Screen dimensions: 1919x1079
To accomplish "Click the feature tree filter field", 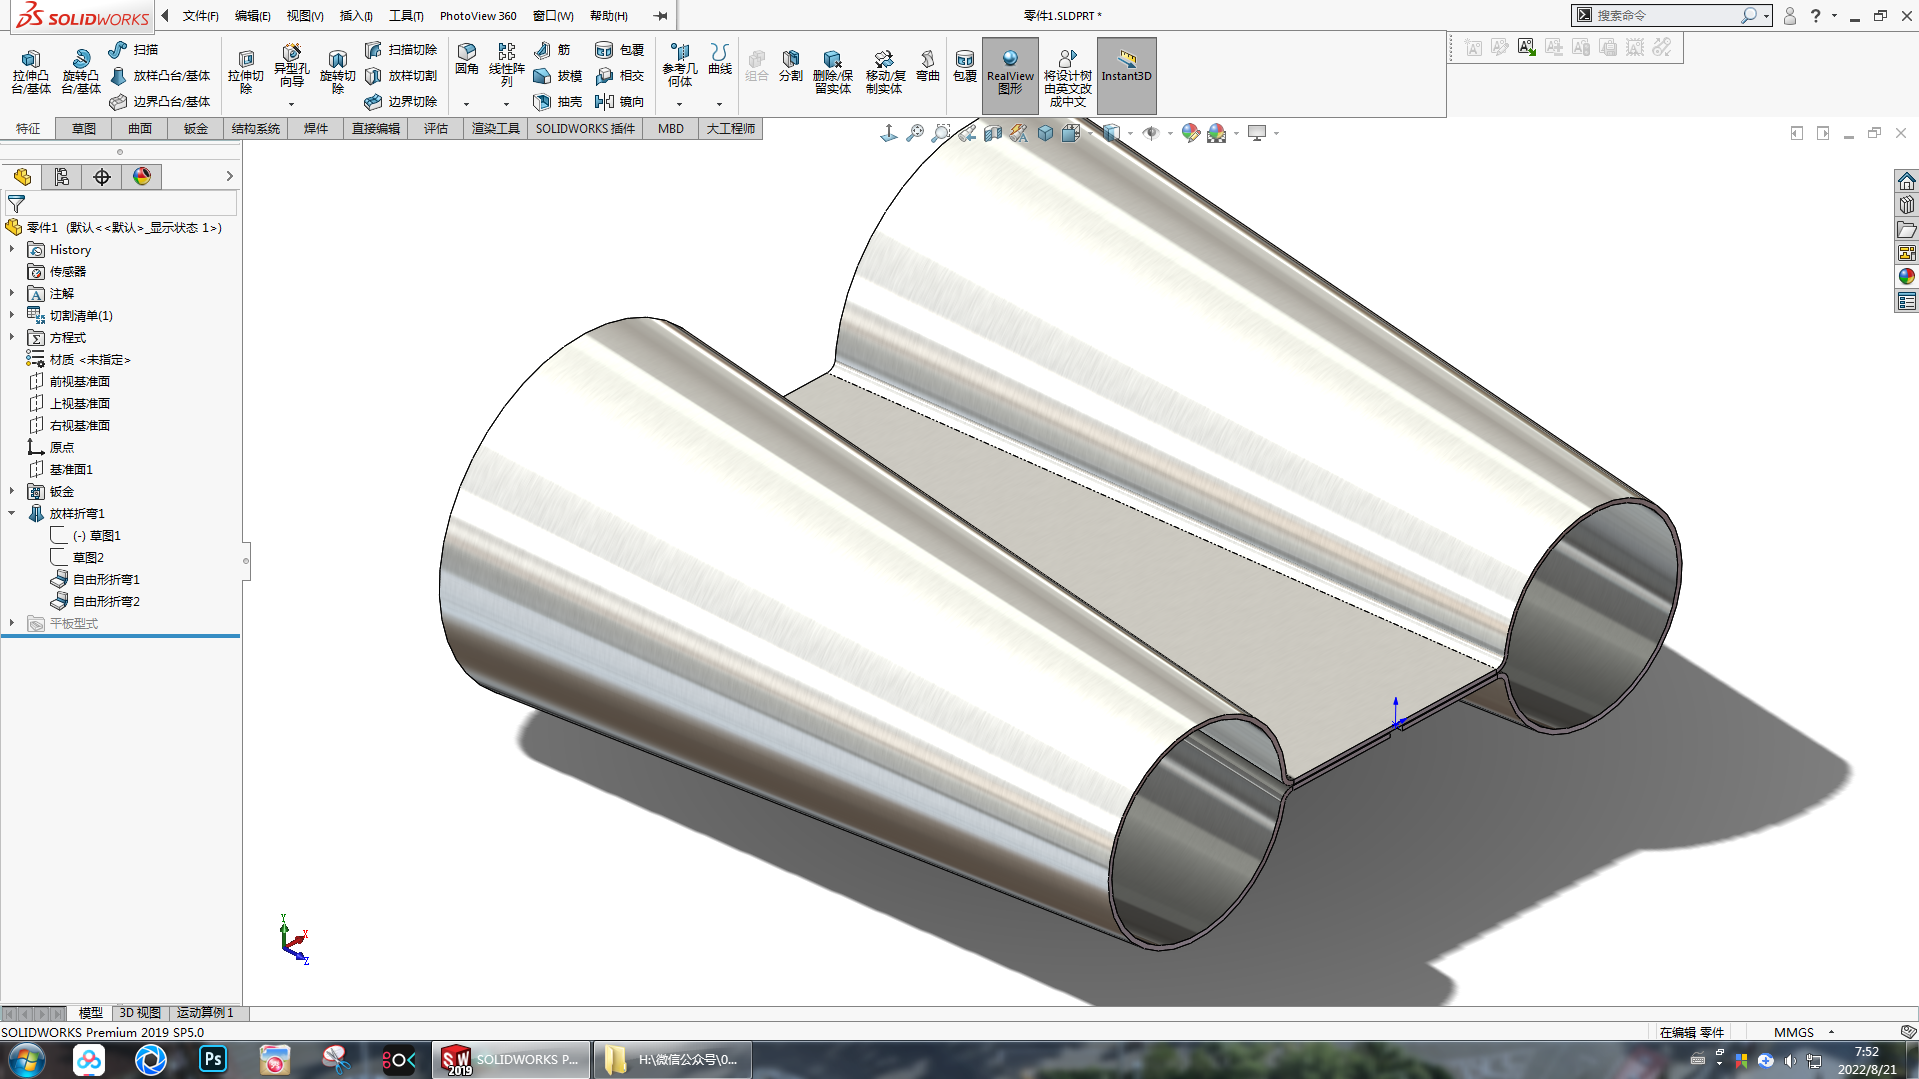I will [x=120, y=204].
